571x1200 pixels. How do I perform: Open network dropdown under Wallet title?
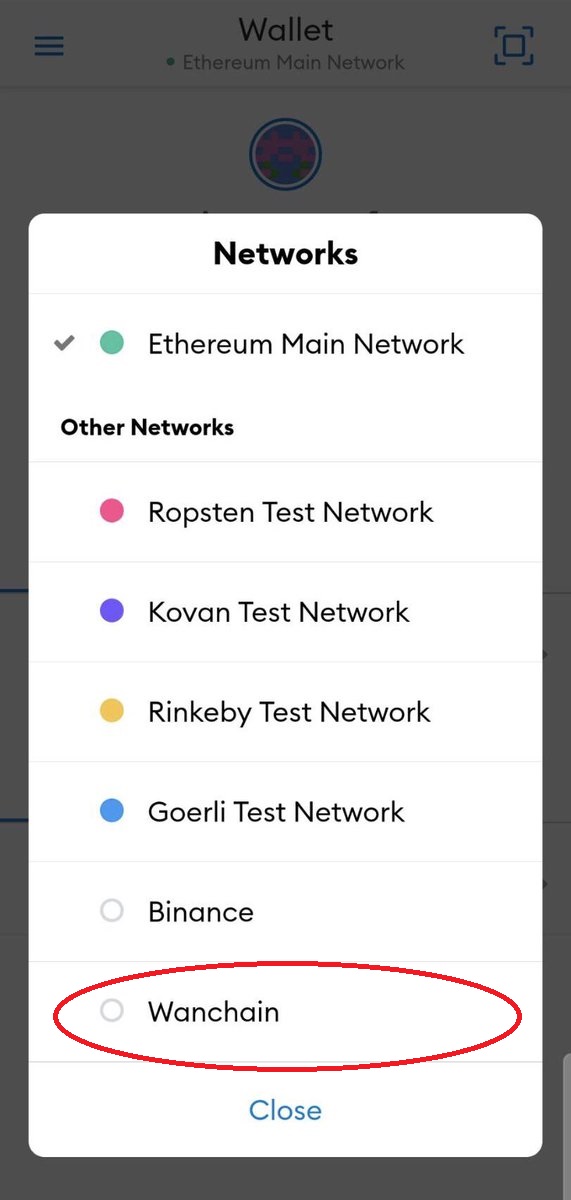point(285,62)
